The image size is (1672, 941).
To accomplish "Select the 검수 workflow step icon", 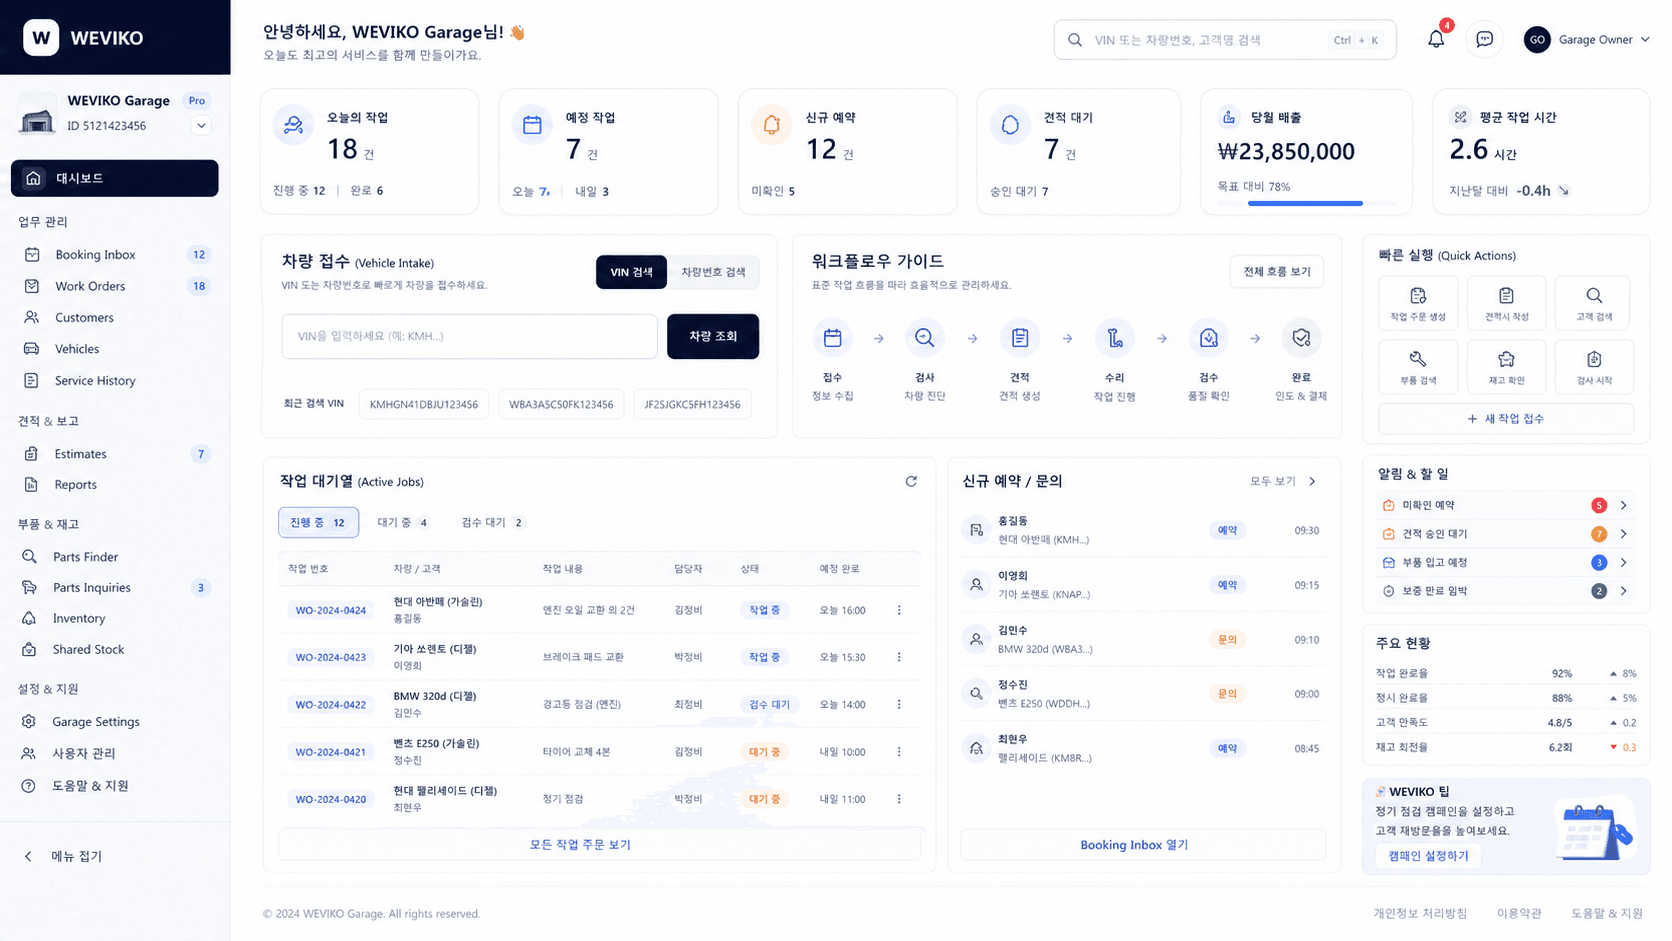I will 1209,338.
